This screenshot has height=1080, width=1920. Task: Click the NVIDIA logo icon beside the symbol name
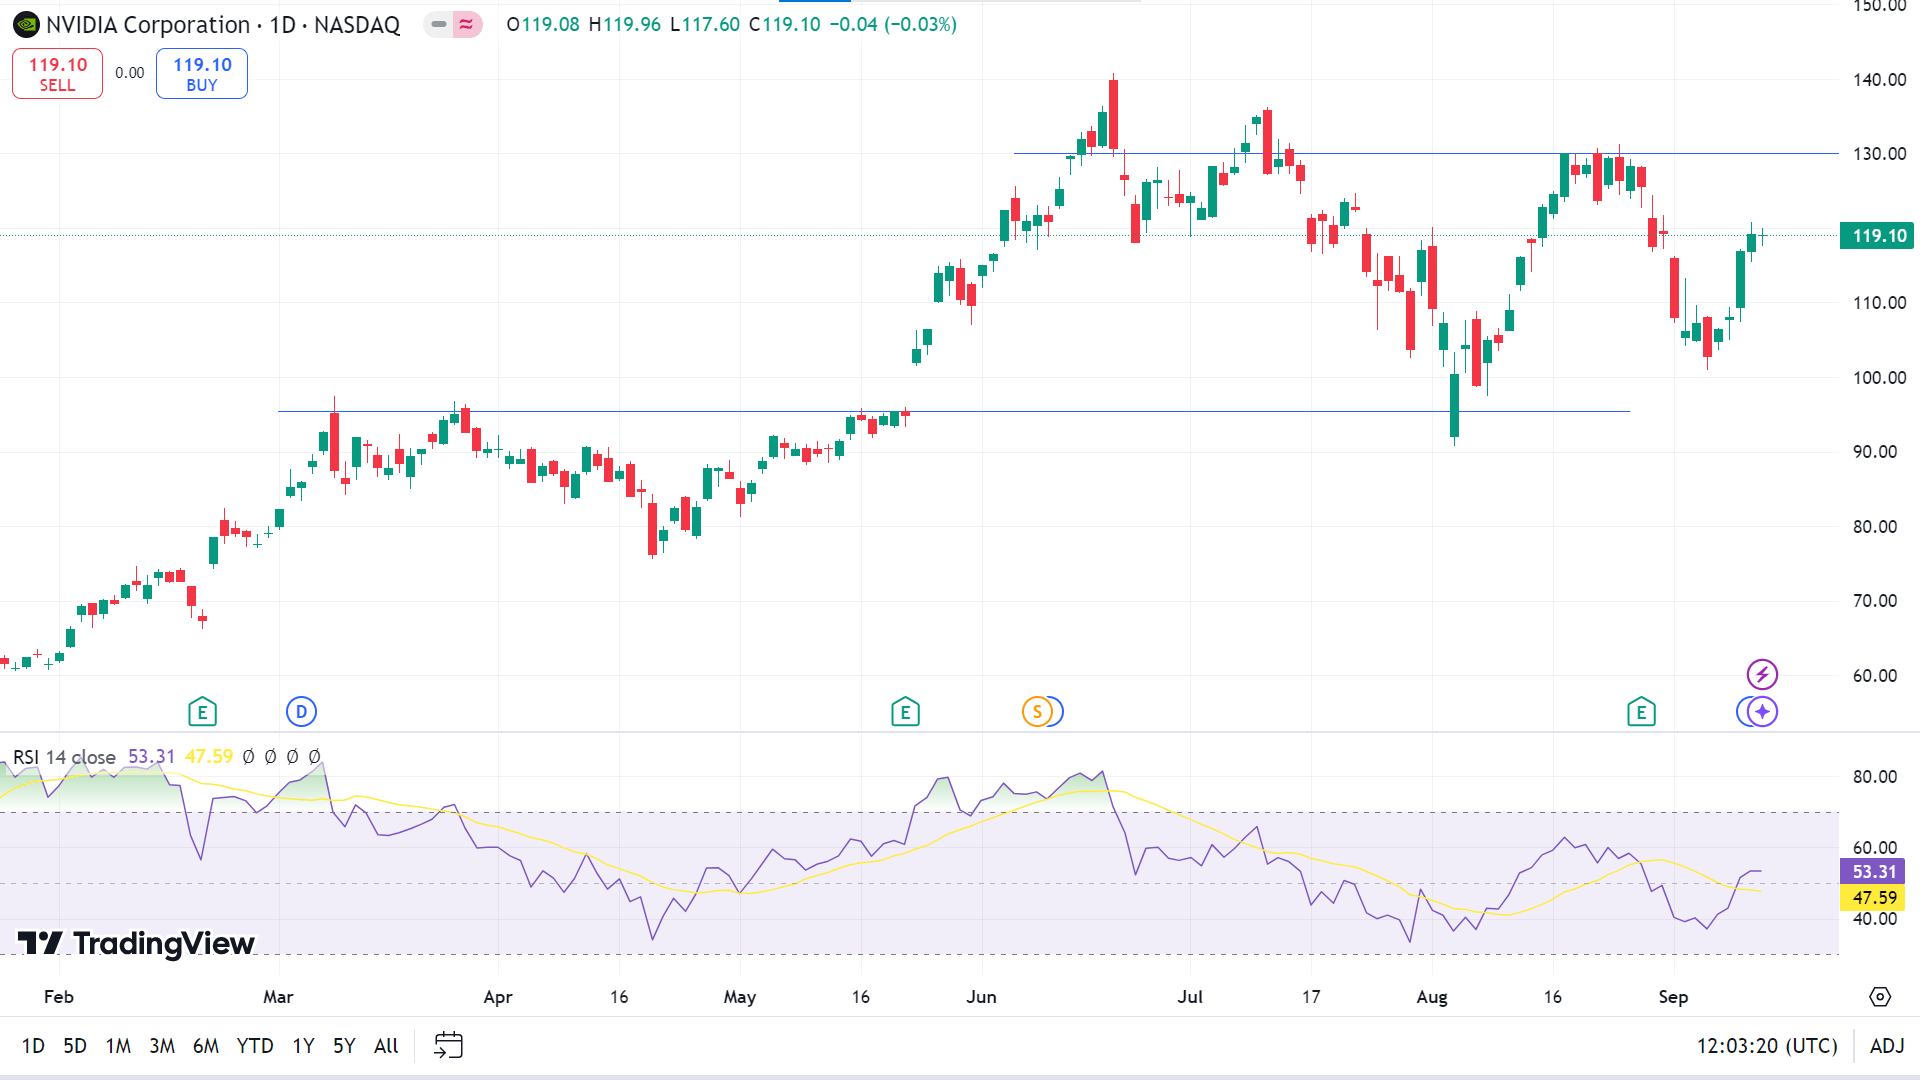(x=26, y=24)
